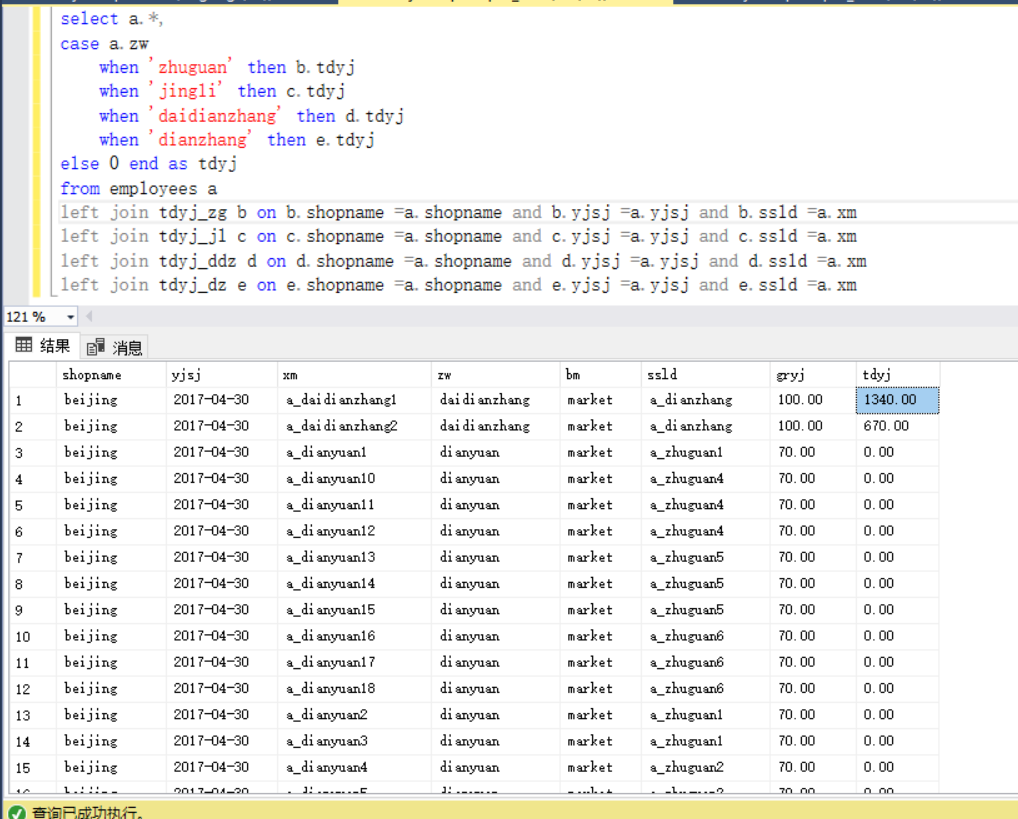Select row number 10 header
Screen dimensions: 1018x819
[32, 636]
